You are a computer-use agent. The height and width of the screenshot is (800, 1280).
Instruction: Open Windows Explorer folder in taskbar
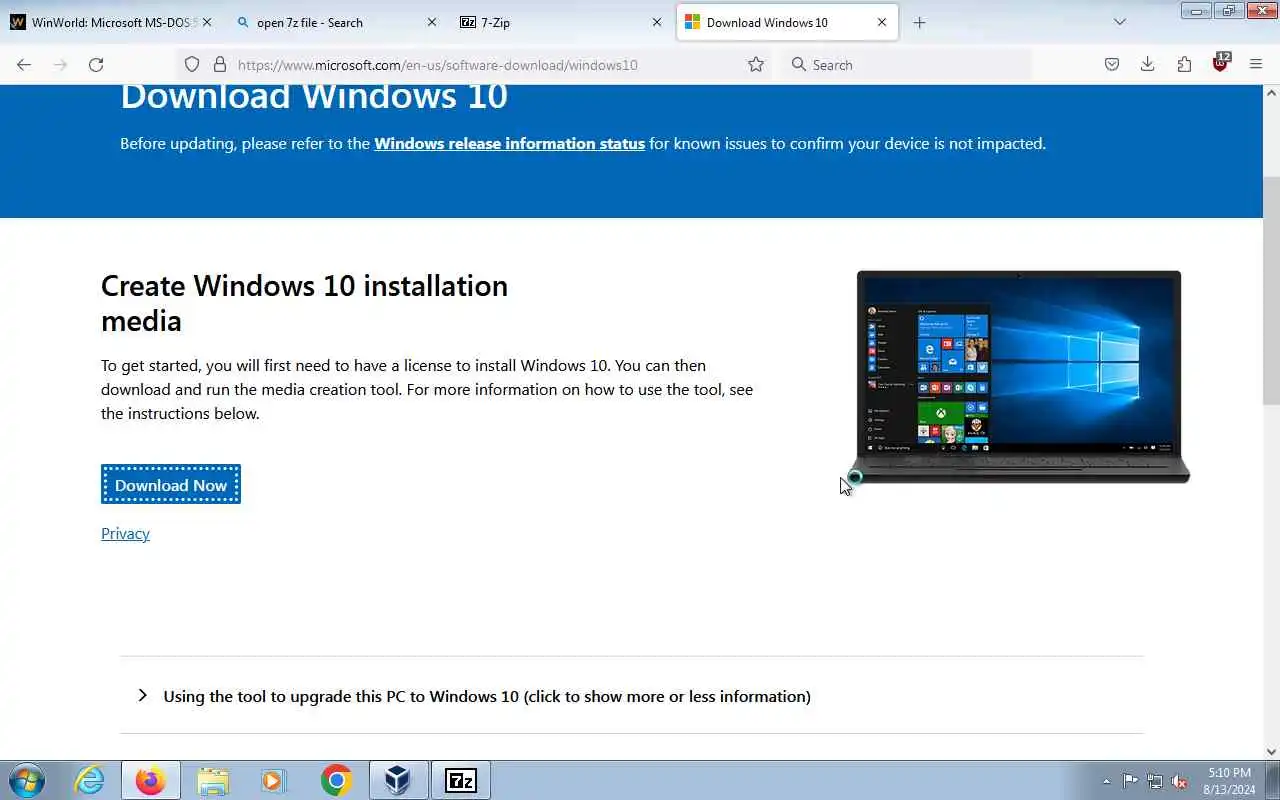(x=213, y=780)
